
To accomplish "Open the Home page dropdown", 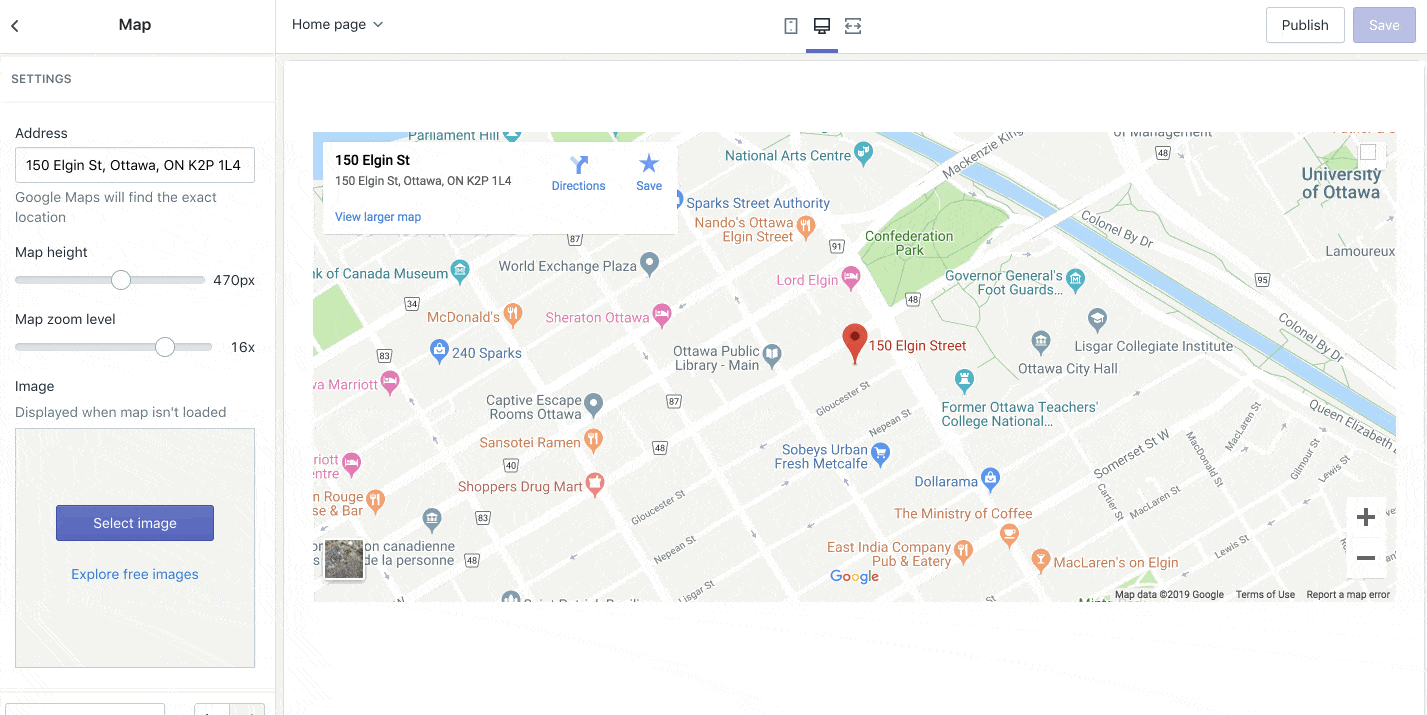I will click(x=337, y=24).
